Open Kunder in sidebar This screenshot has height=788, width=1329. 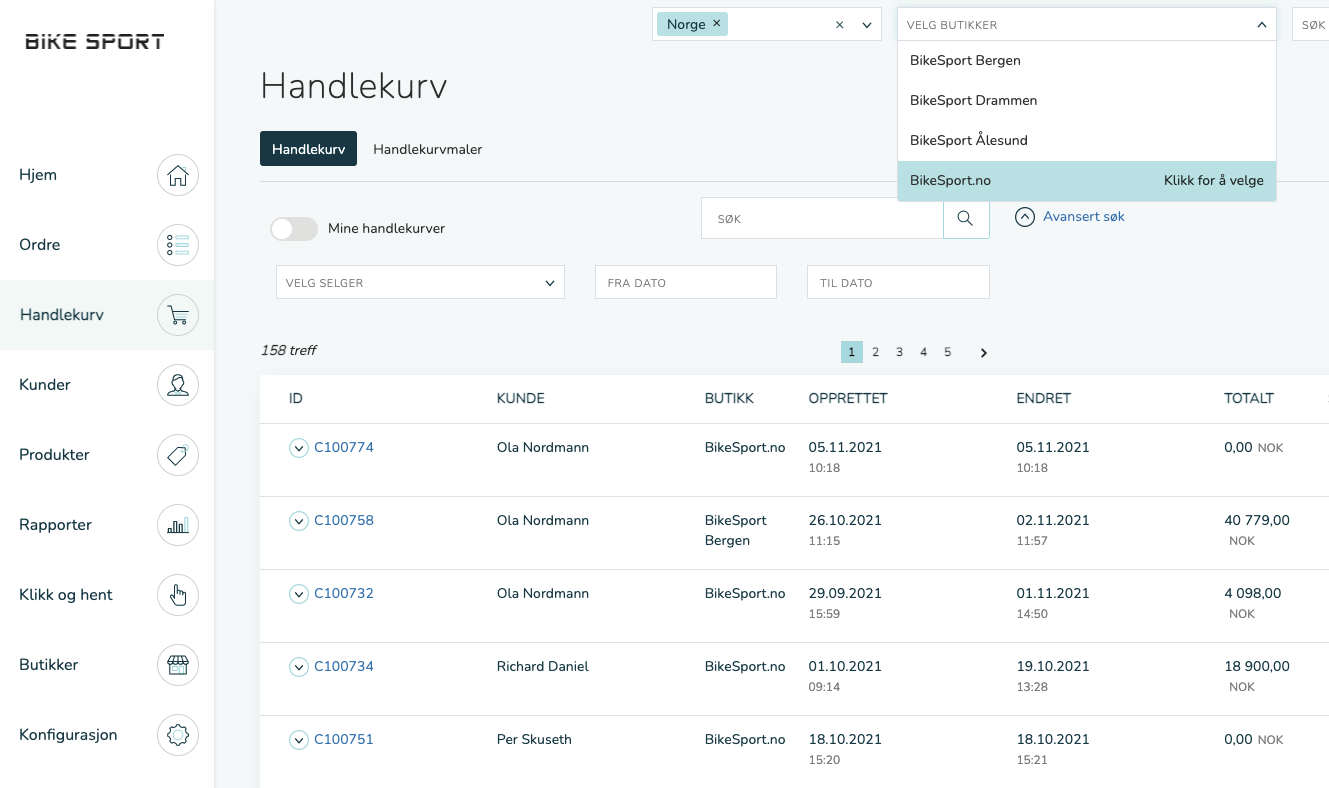(x=45, y=385)
